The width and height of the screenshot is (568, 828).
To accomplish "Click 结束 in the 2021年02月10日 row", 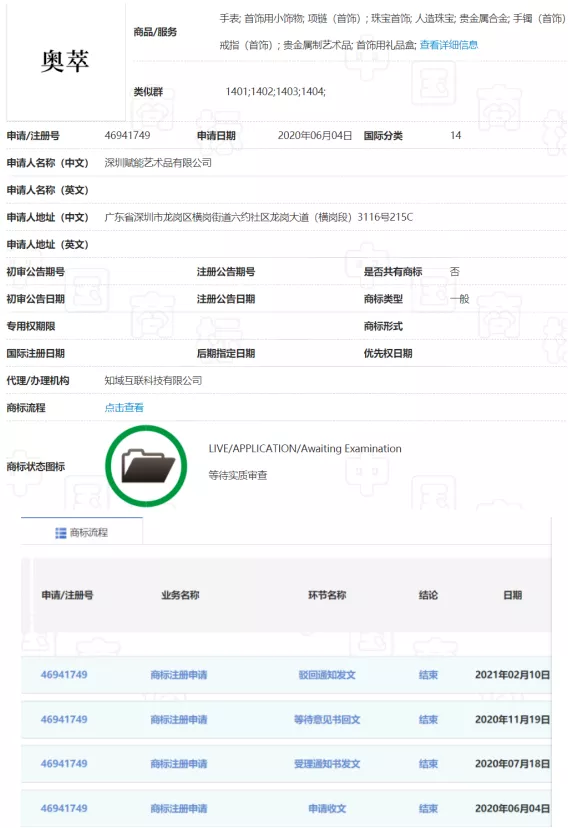I will pyautogui.click(x=428, y=675).
